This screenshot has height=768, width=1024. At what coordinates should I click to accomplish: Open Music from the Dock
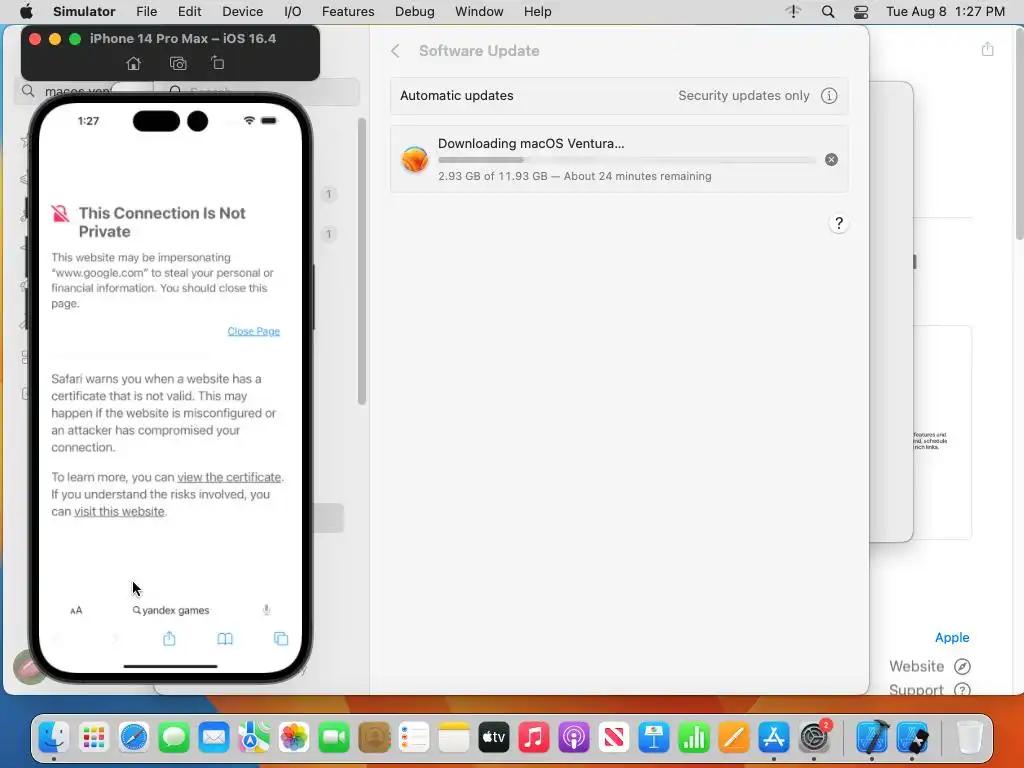click(534, 738)
